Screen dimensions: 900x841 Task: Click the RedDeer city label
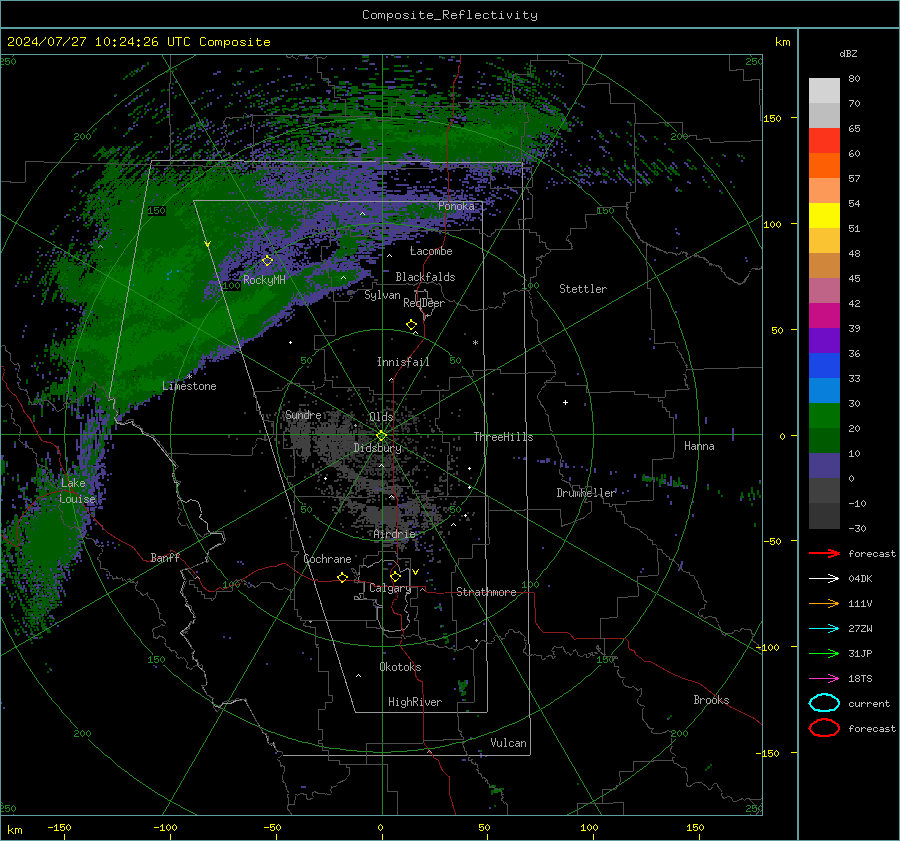(424, 303)
